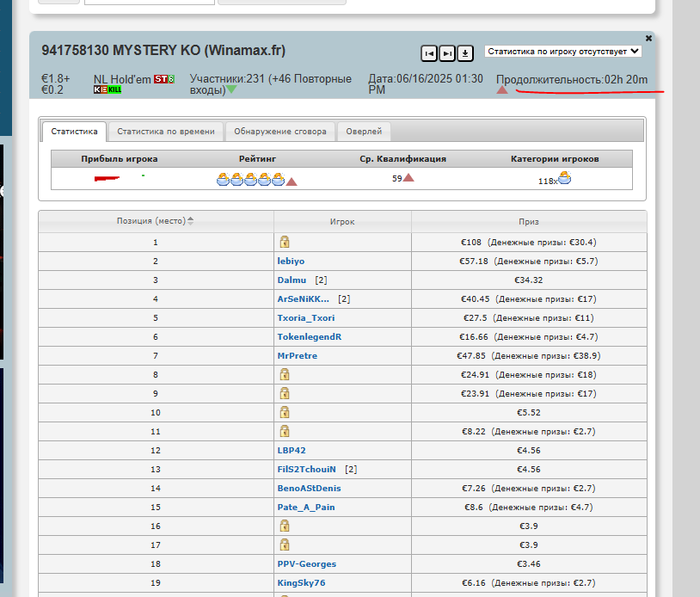Open player Pate_A_Pain profile
The image size is (700, 597).
306,507
